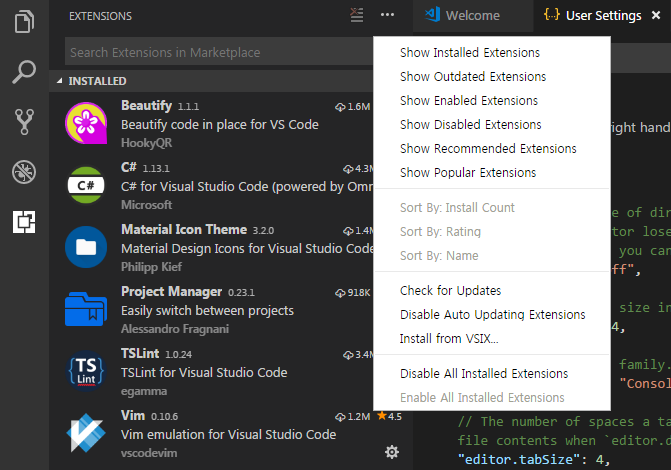Screen dimensions: 671x470
Task: Open the C# extension title
Action: 129,167
